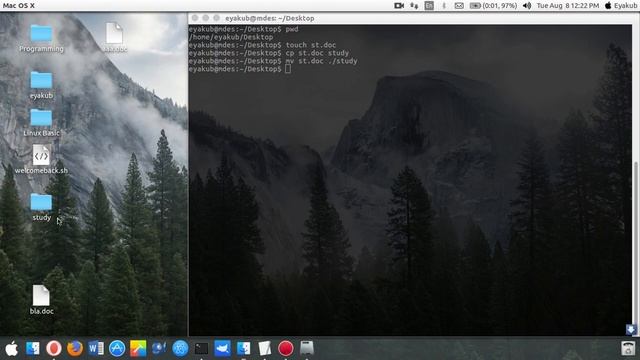Select the study folder on desktop
The image size is (640, 360).
[x=41, y=207]
